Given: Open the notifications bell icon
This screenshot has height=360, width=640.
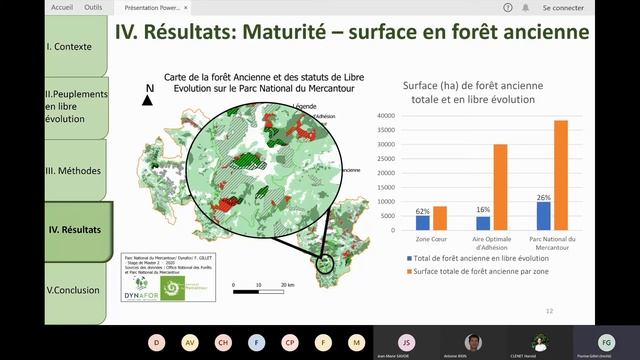Looking at the screenshot, I should click(525, 7).
